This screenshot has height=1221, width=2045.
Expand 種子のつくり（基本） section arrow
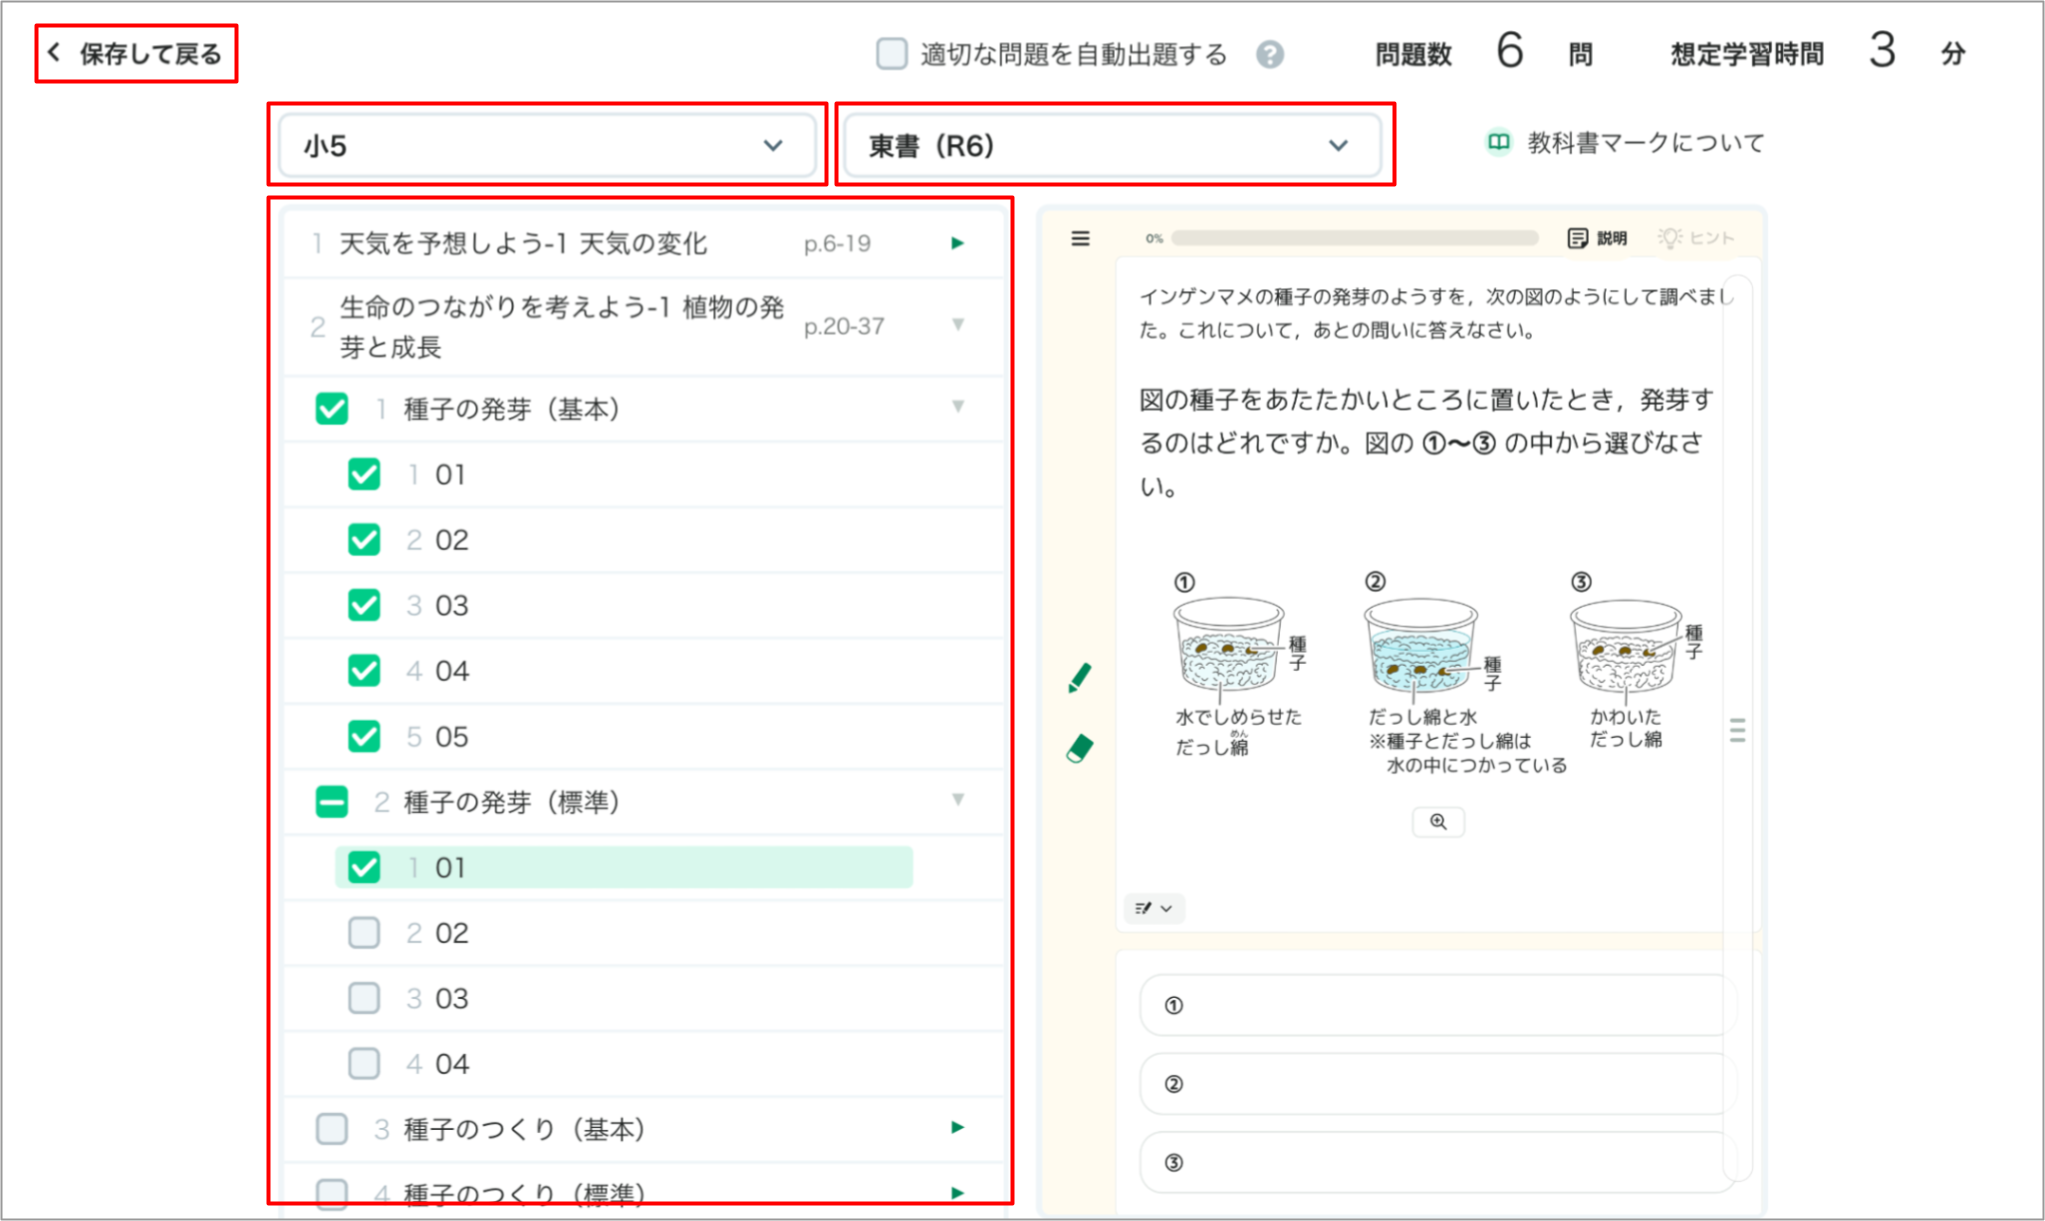click(x=957, y=1127)
